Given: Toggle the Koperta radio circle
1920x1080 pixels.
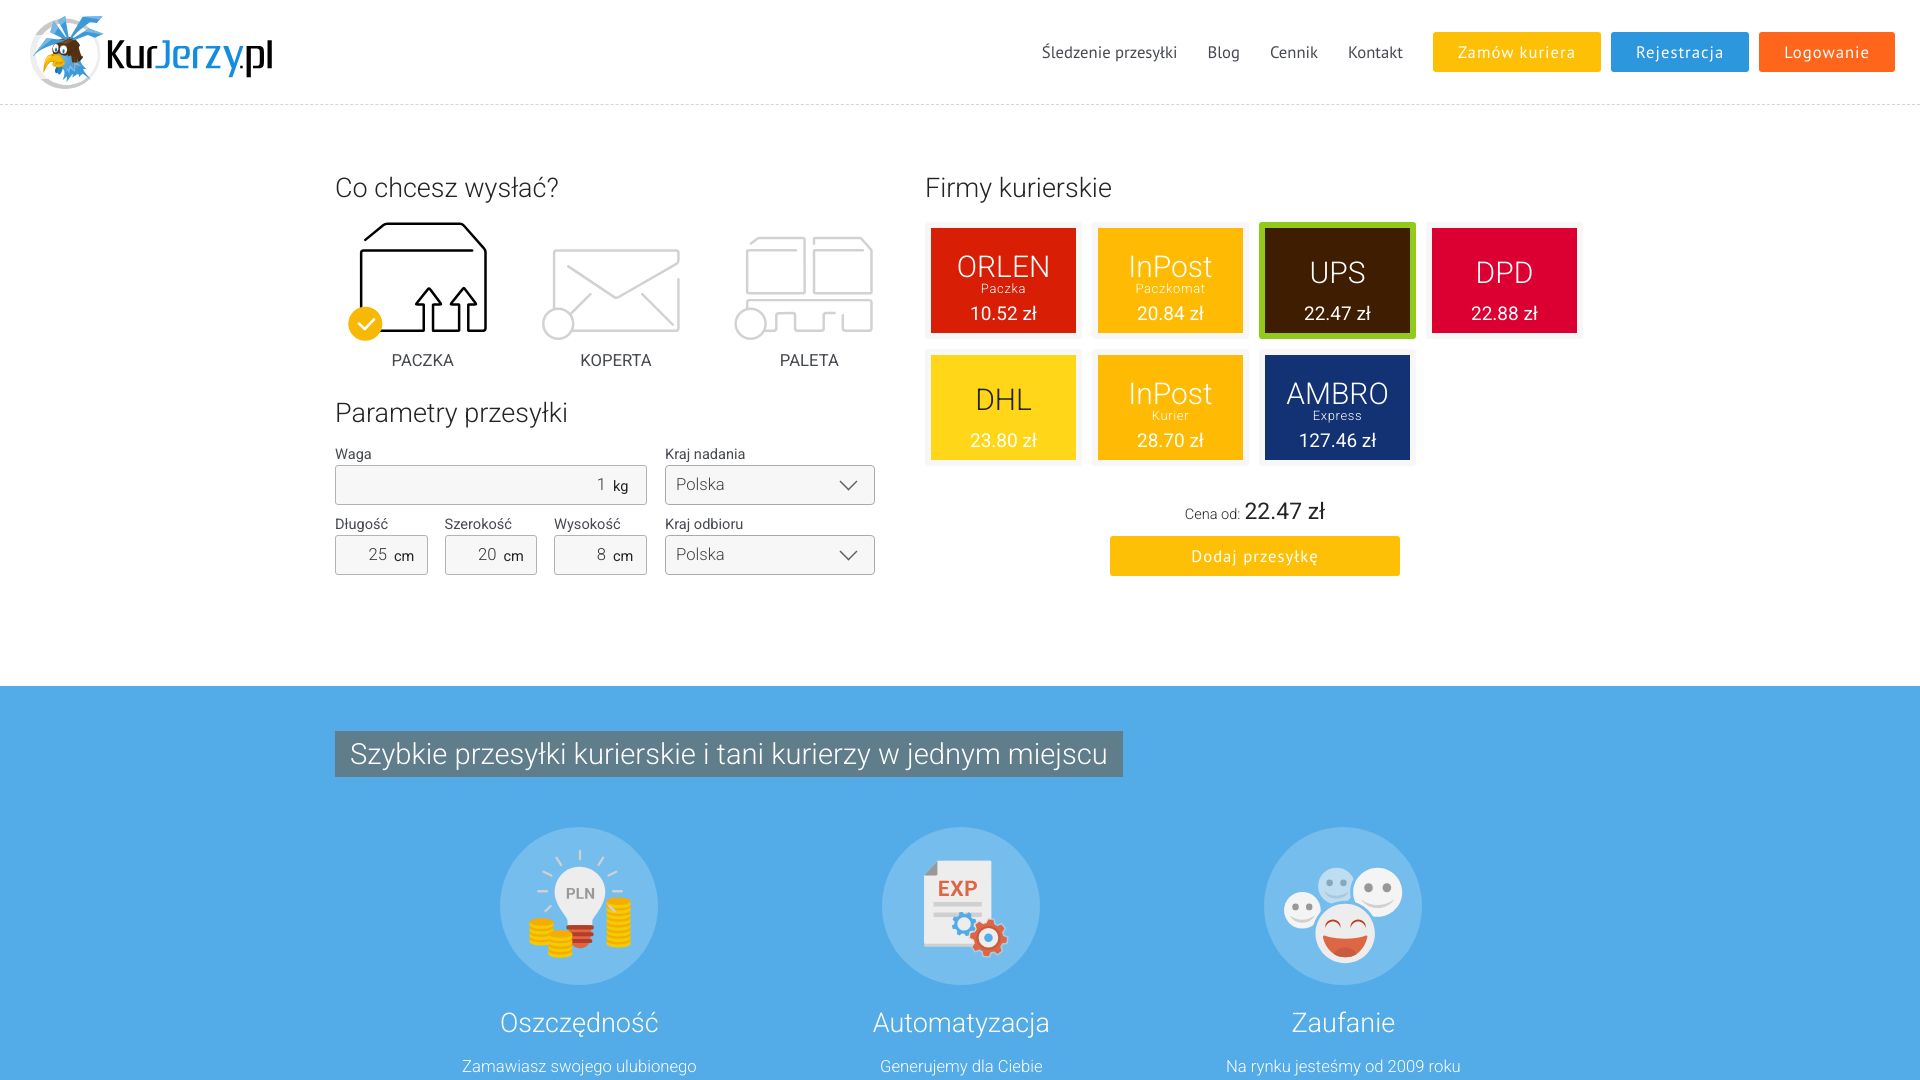Looking at the screenshot, I should pyautogui.click(x=558, y=324).
